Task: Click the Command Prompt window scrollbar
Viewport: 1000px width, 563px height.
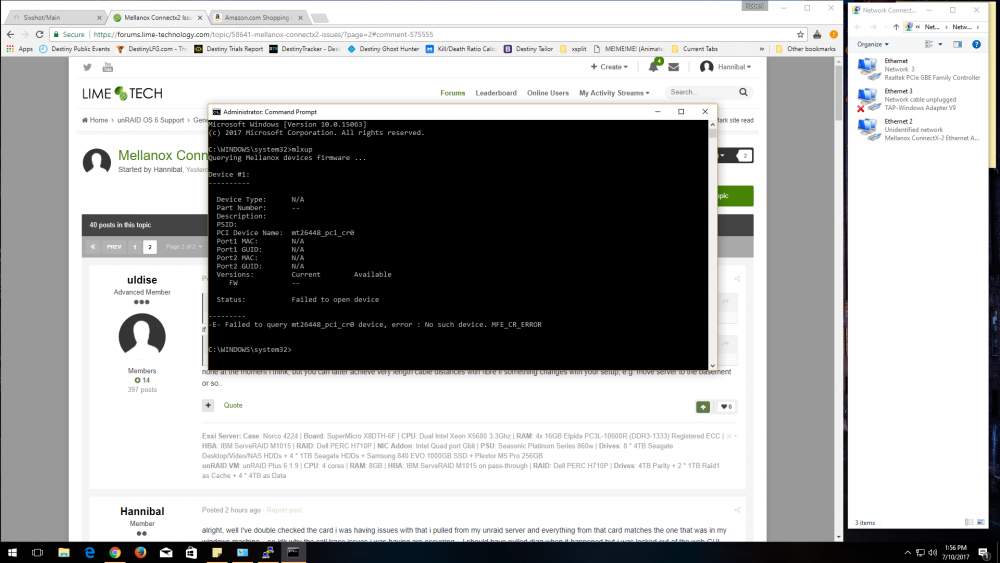Action: click(712, 245)
